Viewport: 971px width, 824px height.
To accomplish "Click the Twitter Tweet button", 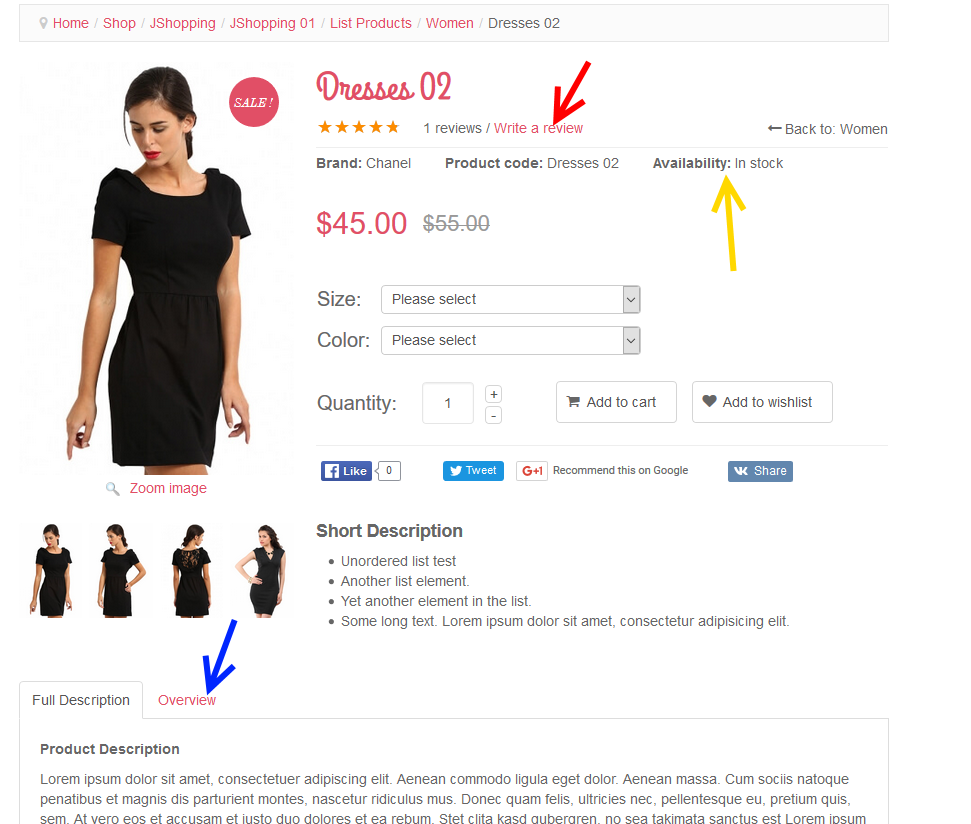I will 473,471.
